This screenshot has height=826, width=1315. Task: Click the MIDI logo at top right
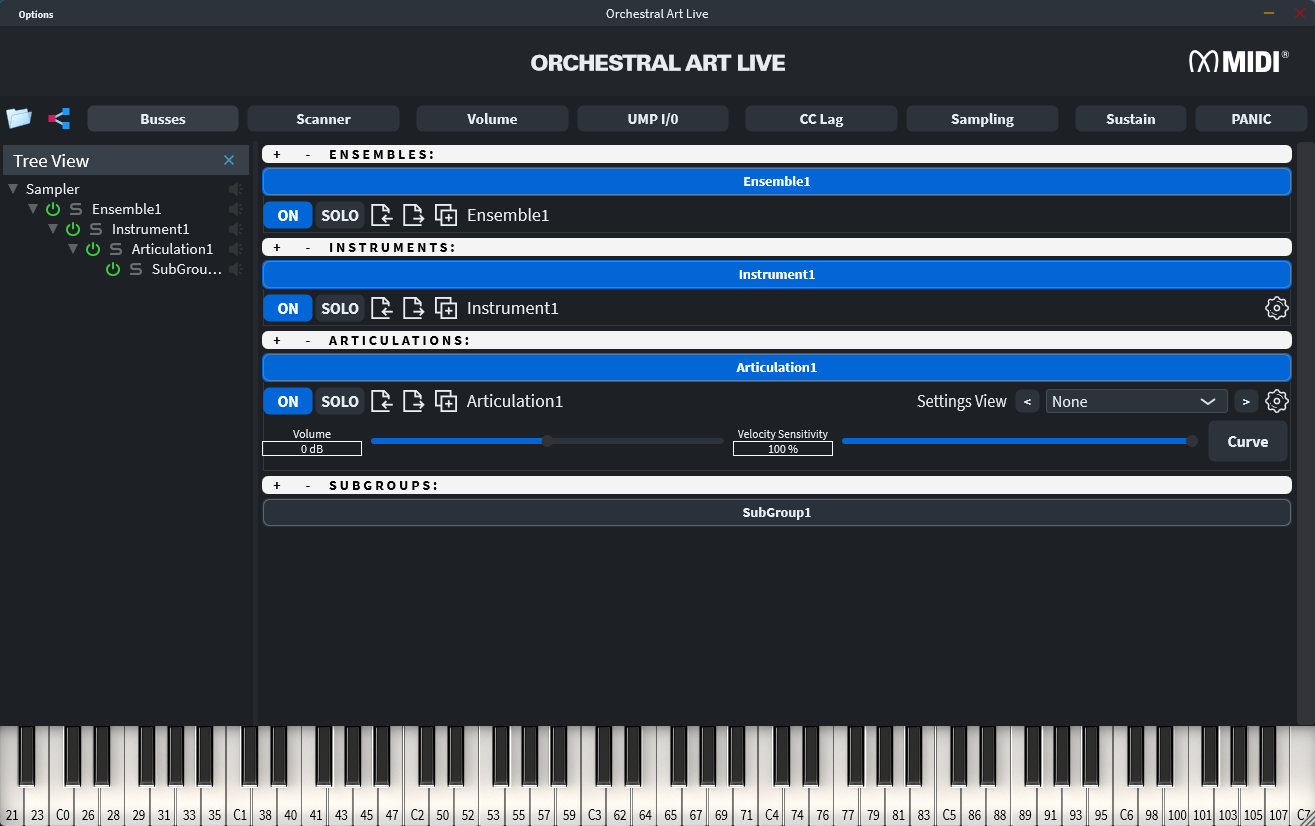1235,61
